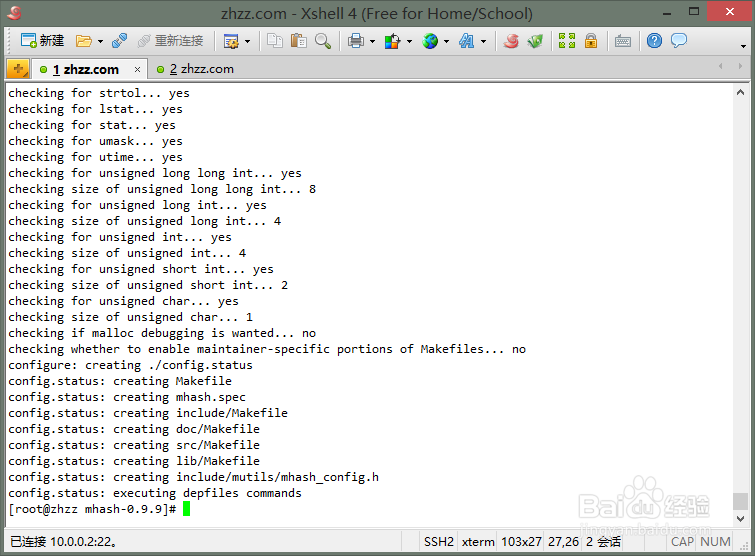Expand the Print dropdown arrow
The image size is (755, 556).
click(x=372, y=42)
